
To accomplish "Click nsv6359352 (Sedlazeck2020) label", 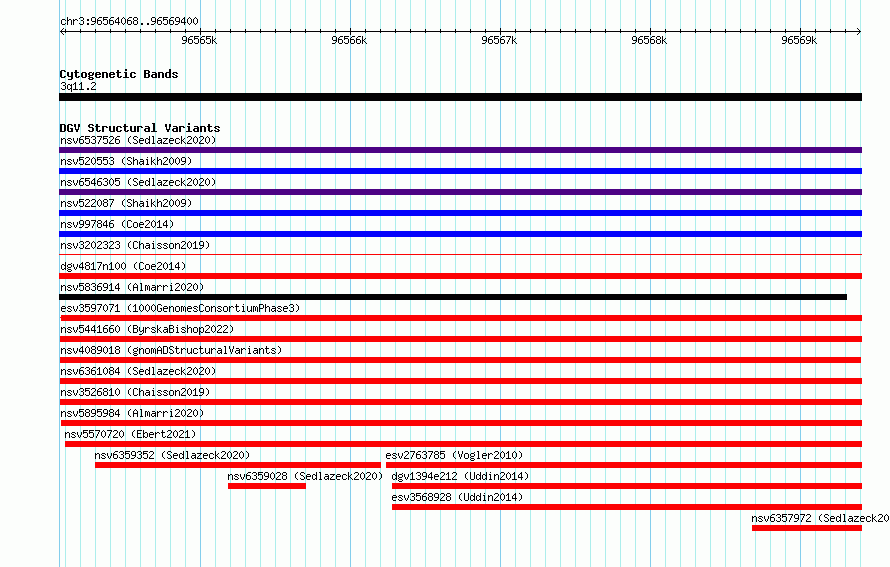I will (172, 455).
